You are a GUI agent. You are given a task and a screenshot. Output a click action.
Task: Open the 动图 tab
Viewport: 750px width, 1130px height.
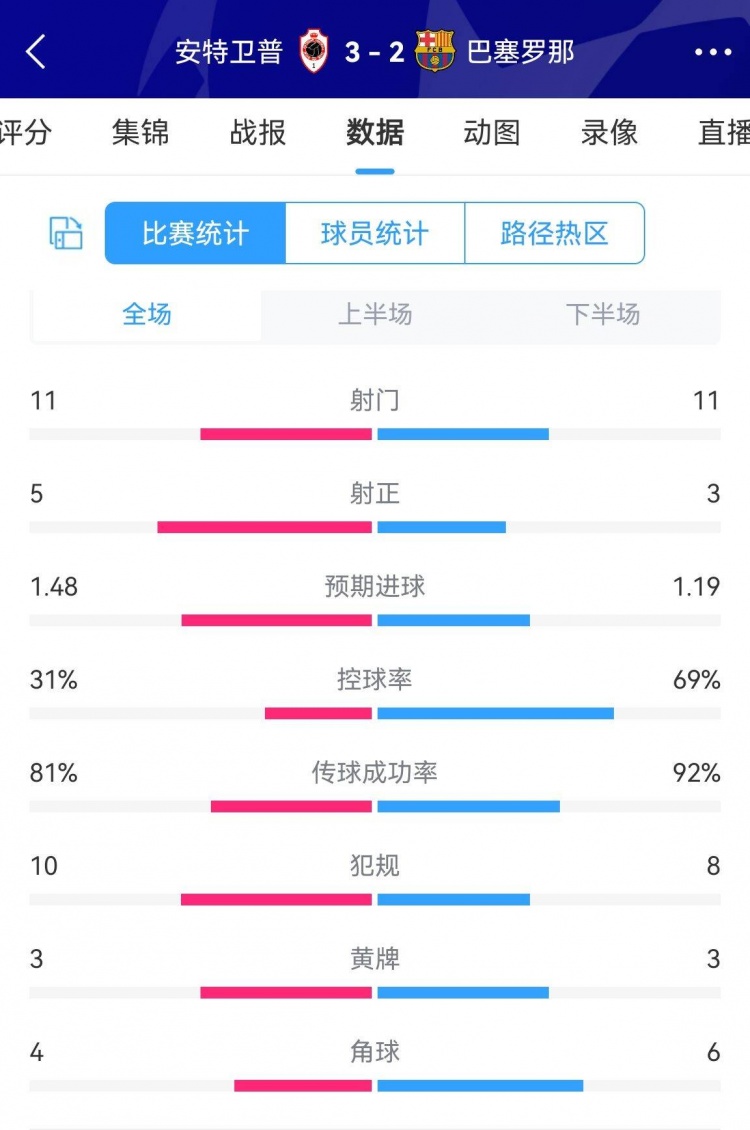pos(492,133)
